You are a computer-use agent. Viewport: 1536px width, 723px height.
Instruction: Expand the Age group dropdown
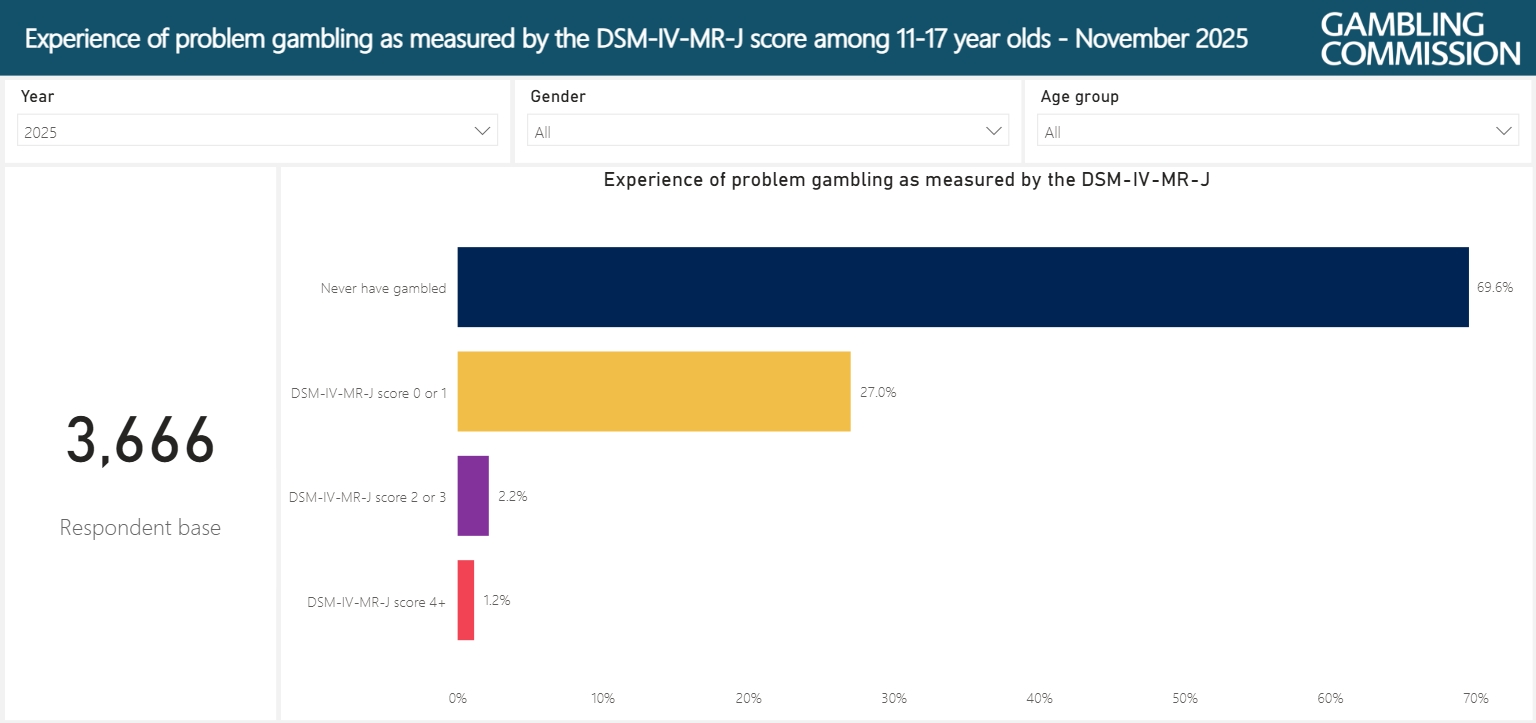coord(1277,130)
